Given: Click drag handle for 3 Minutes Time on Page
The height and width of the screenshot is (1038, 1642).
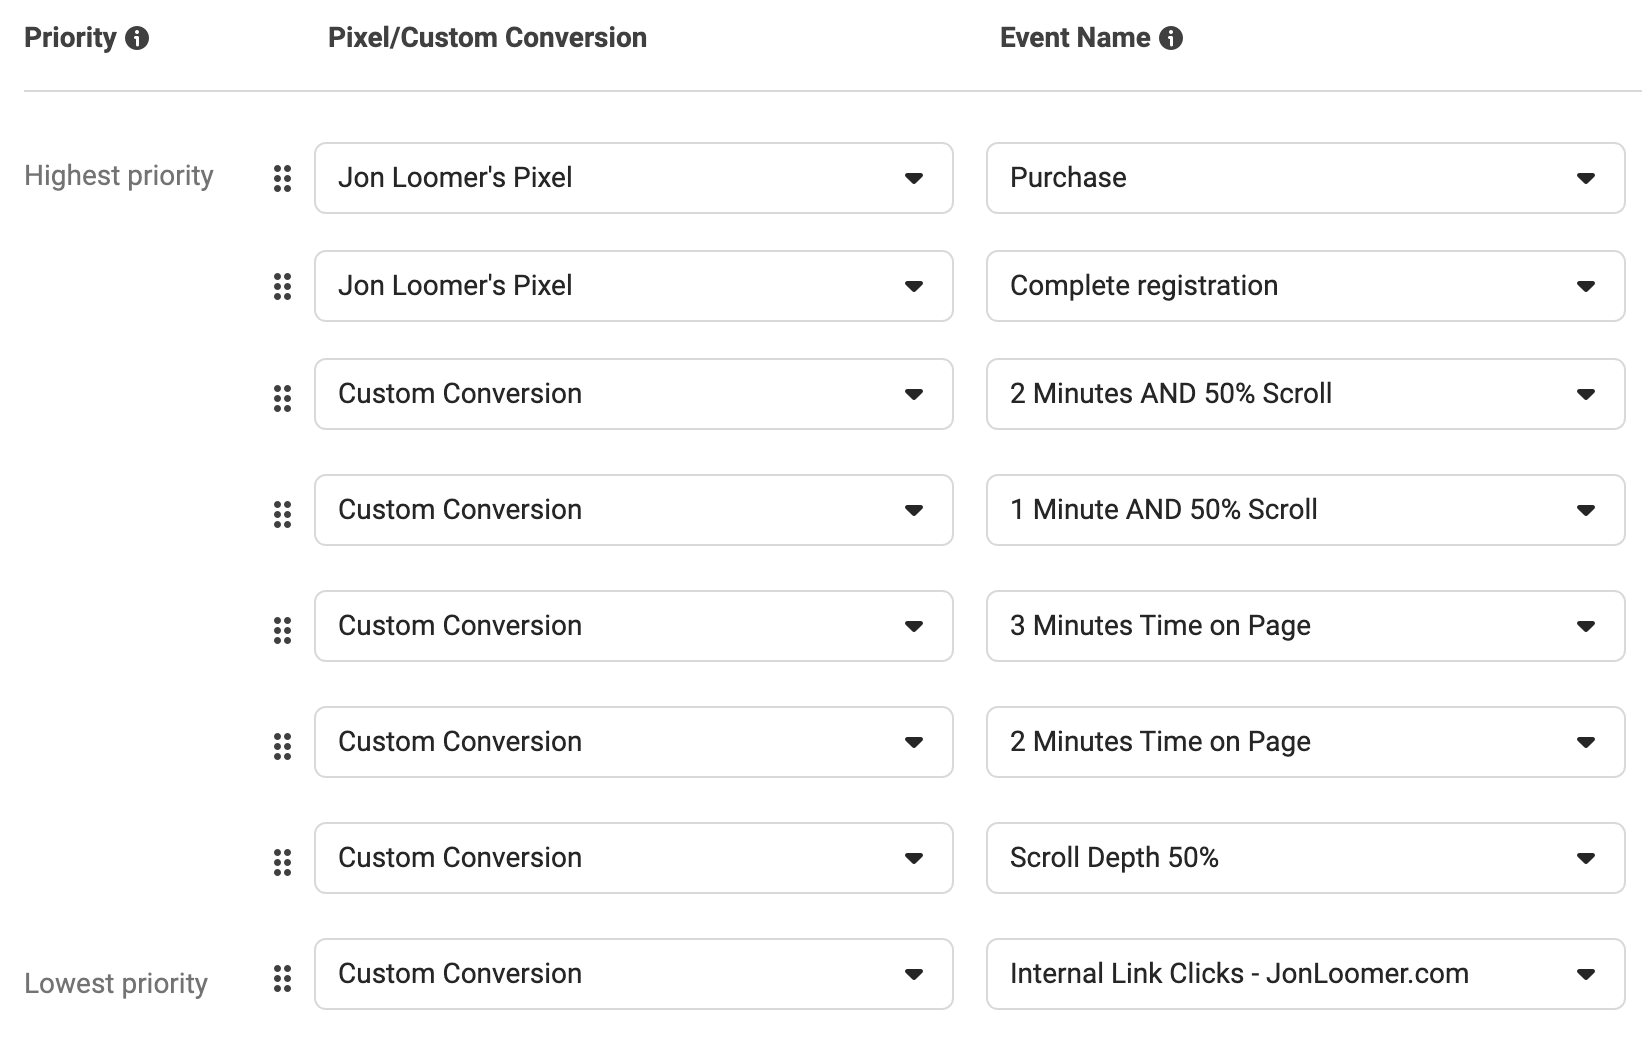Looking at the screenshot, I should pyautogui.click(x=283, y=631).
